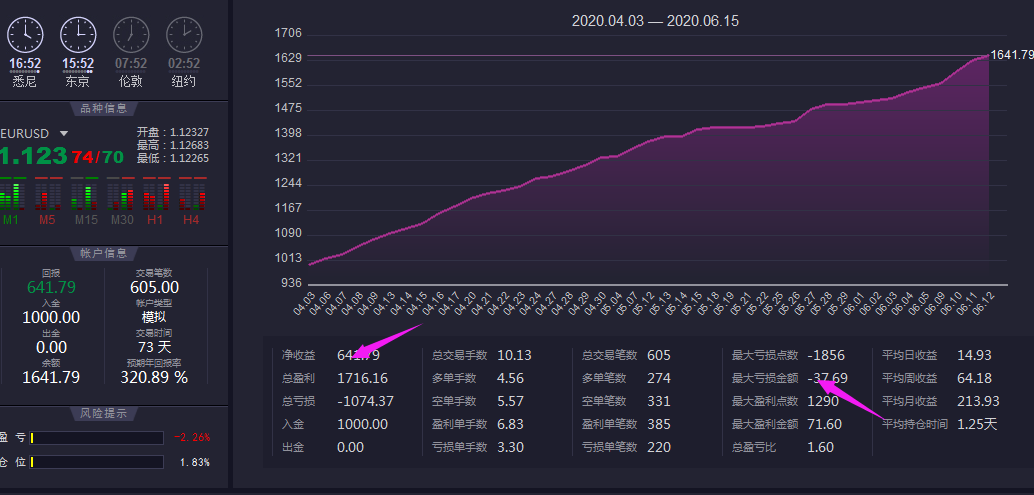Select the H4 timeframe signal bars
Viewport: 1034px width, 495px height.
pos(191,194)
